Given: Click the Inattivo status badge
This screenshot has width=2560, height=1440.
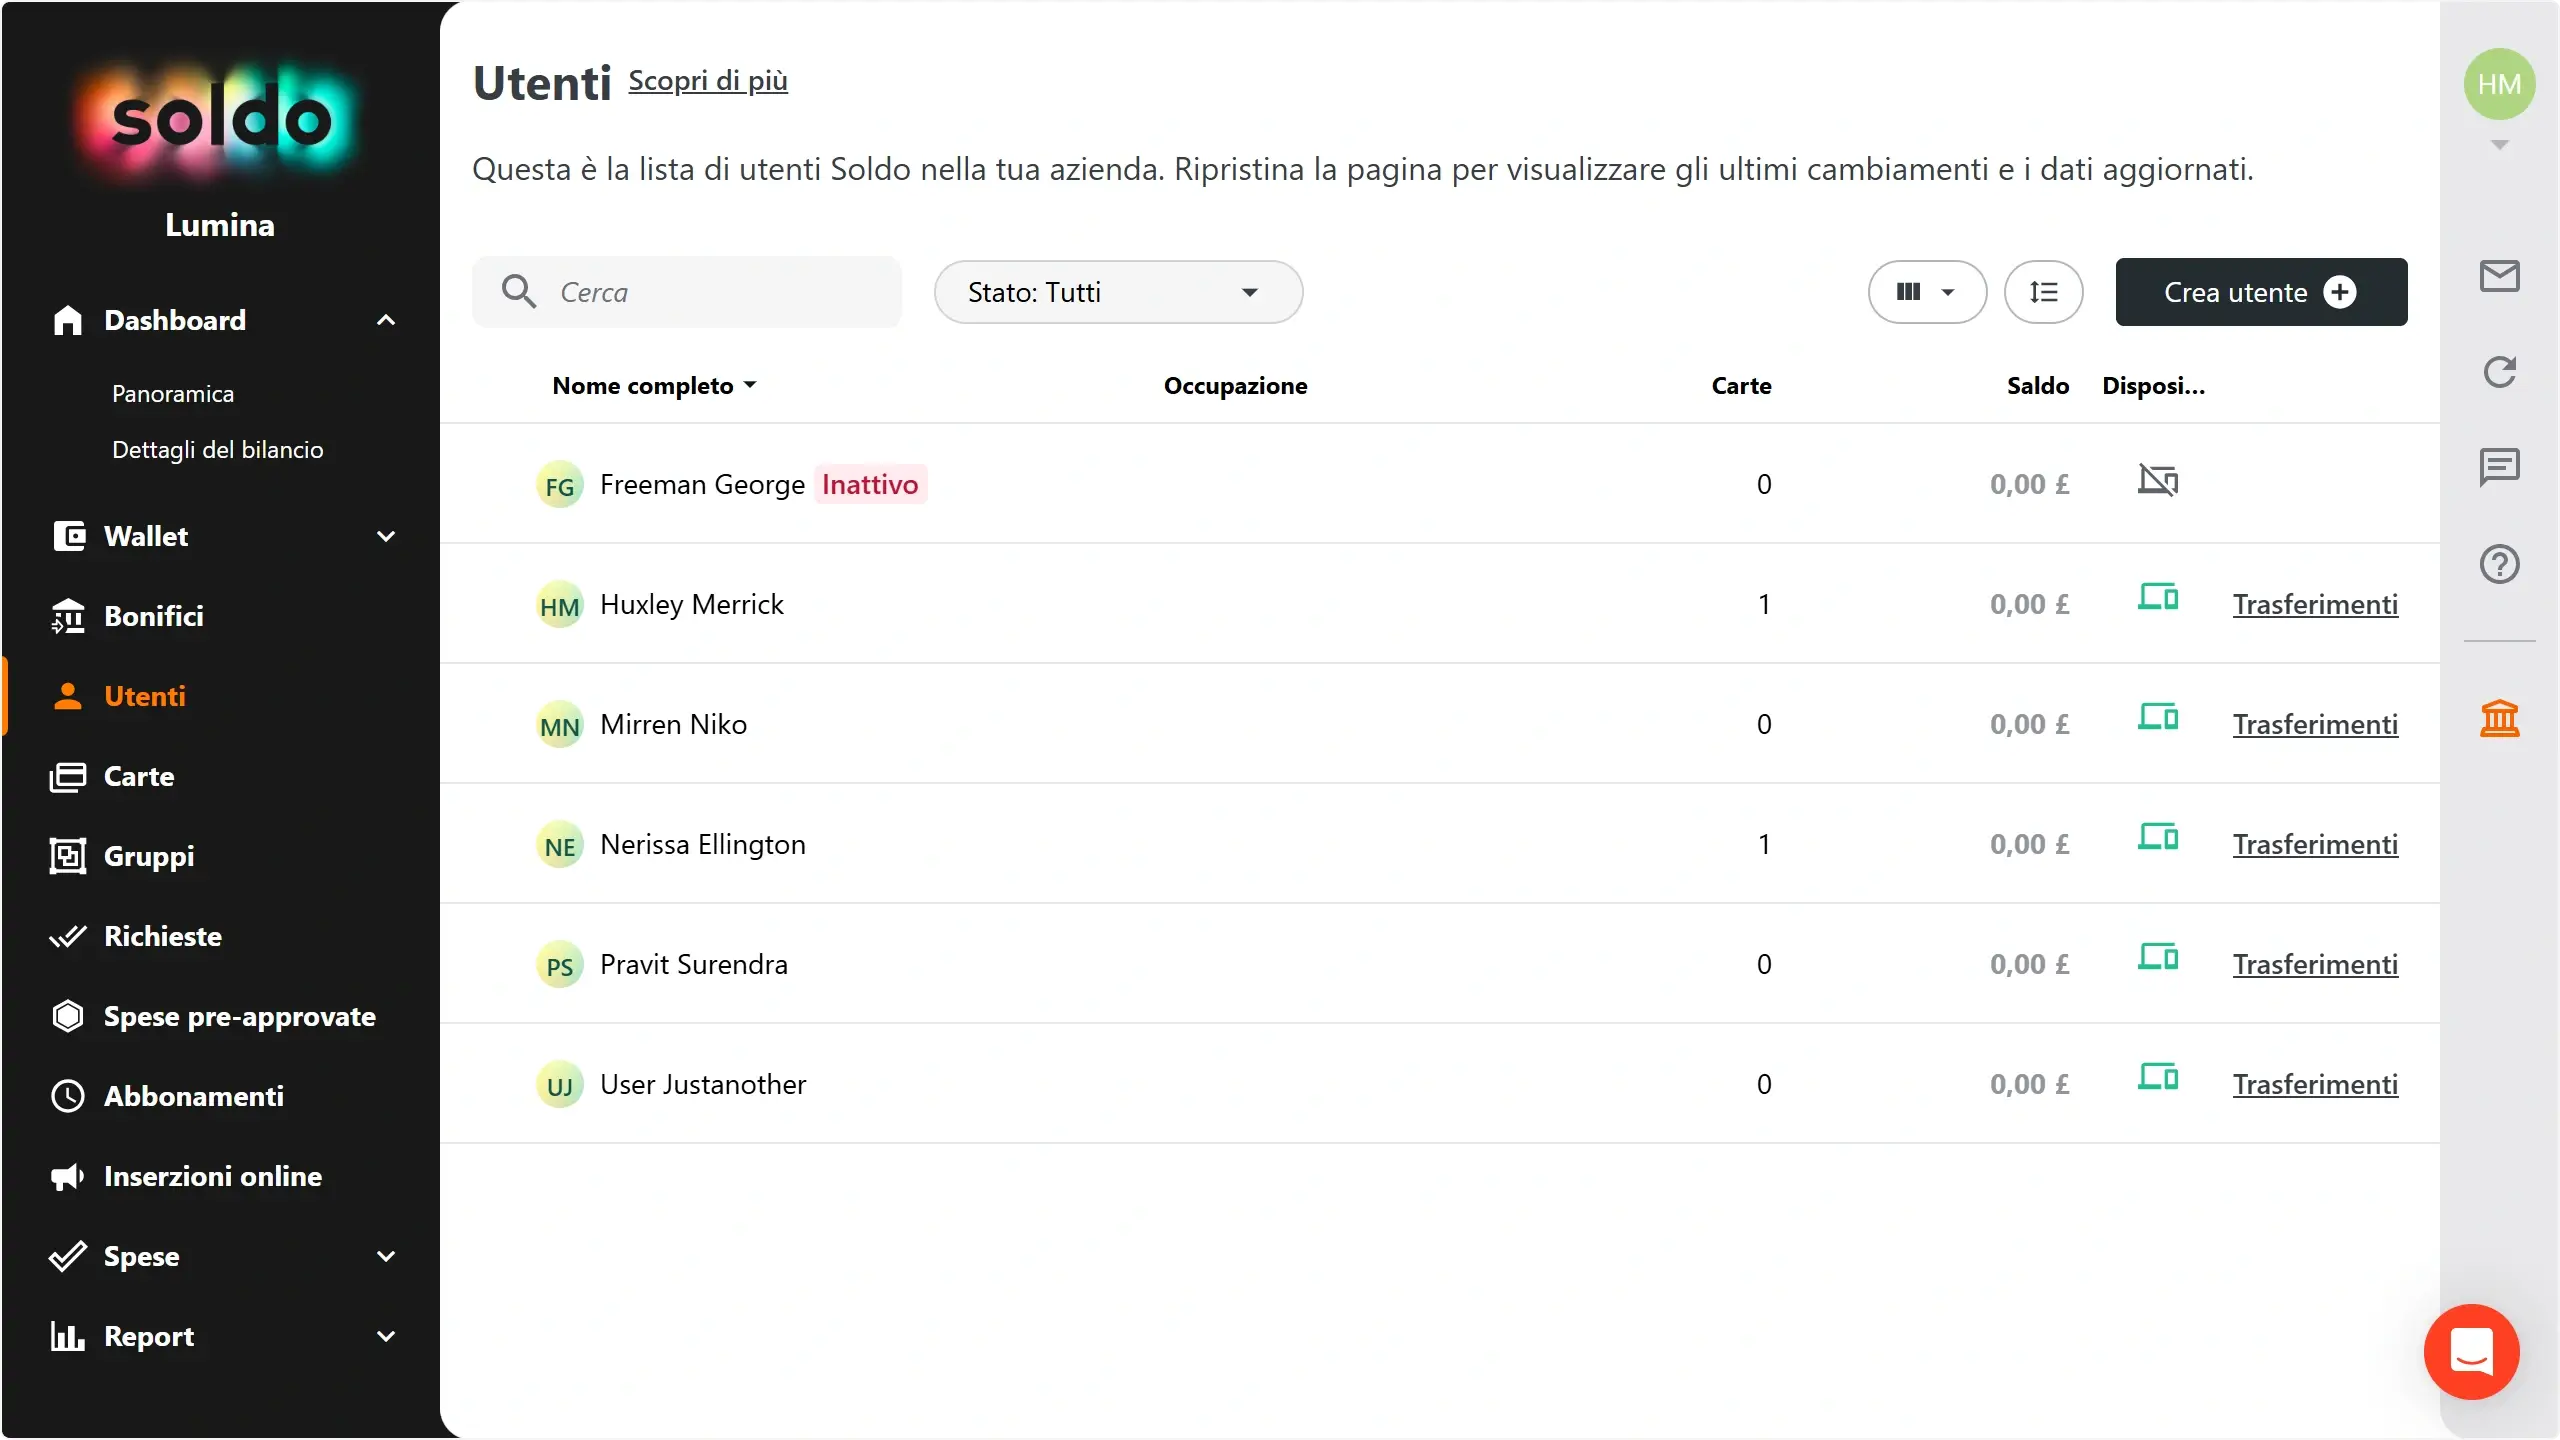Looking at the screenshot, I should tap(870, 484).
